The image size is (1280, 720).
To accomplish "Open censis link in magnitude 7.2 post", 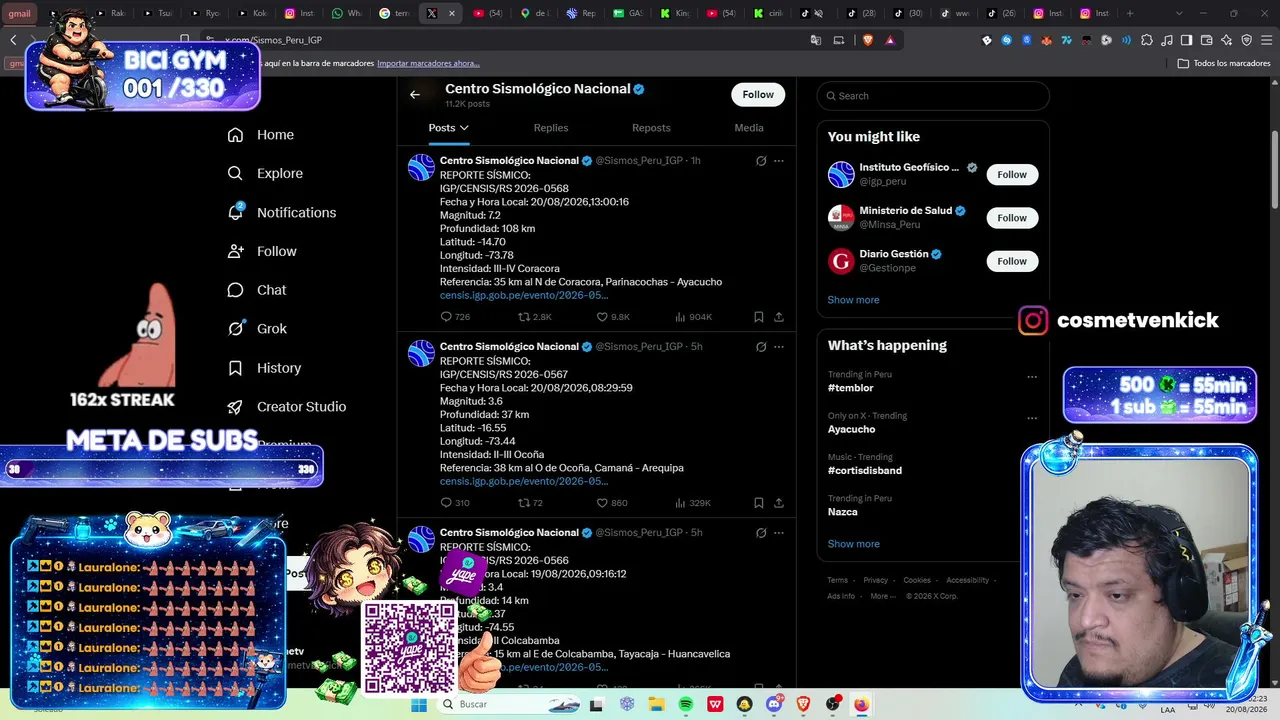I will click(524, 295).
